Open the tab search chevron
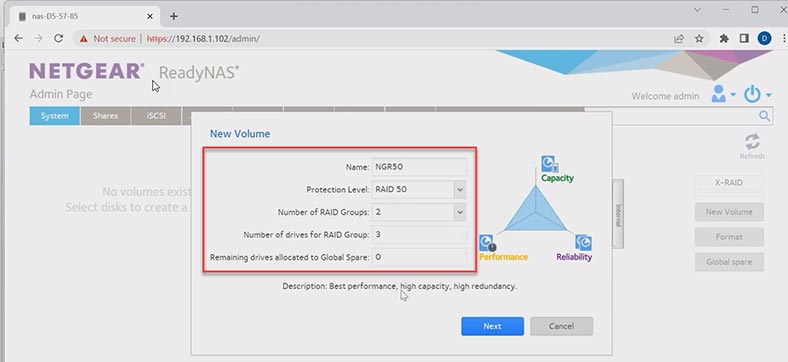The height and width of the screenshot is (362, 788). pyautogui.click(x=698, y=10)
